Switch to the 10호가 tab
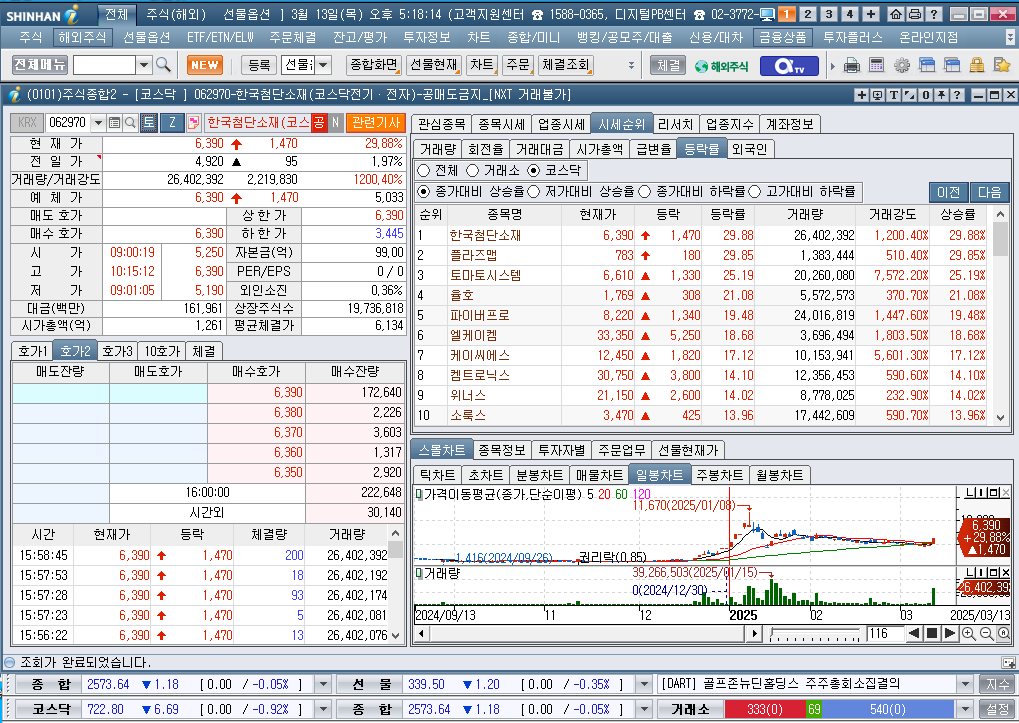The image size is (1019, 723). point(162,351)
